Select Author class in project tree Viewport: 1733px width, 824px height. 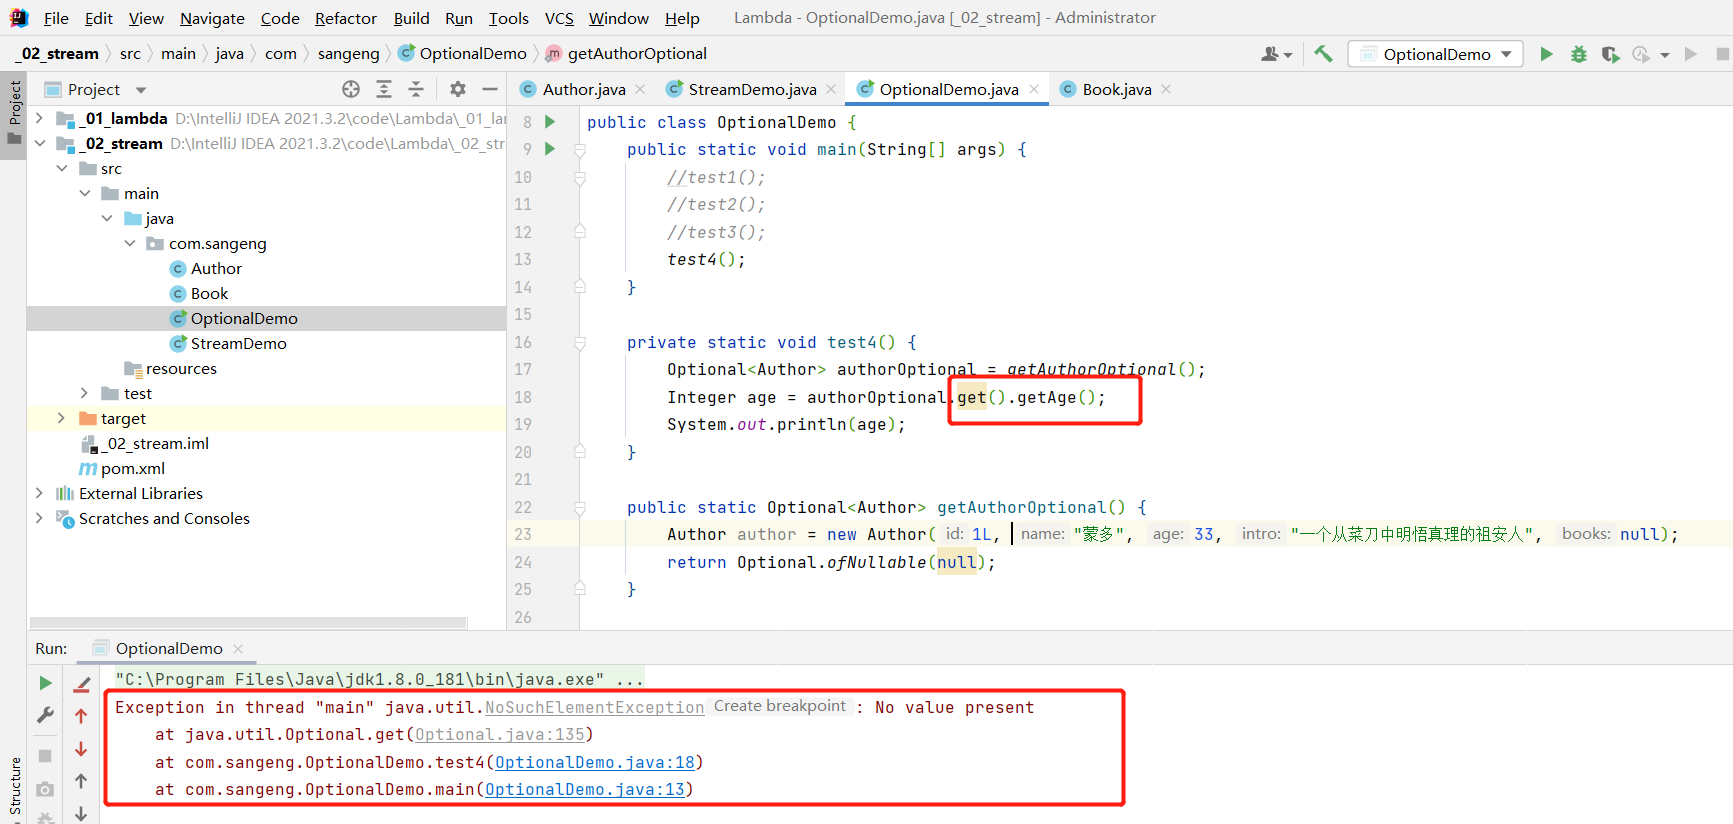216,268
